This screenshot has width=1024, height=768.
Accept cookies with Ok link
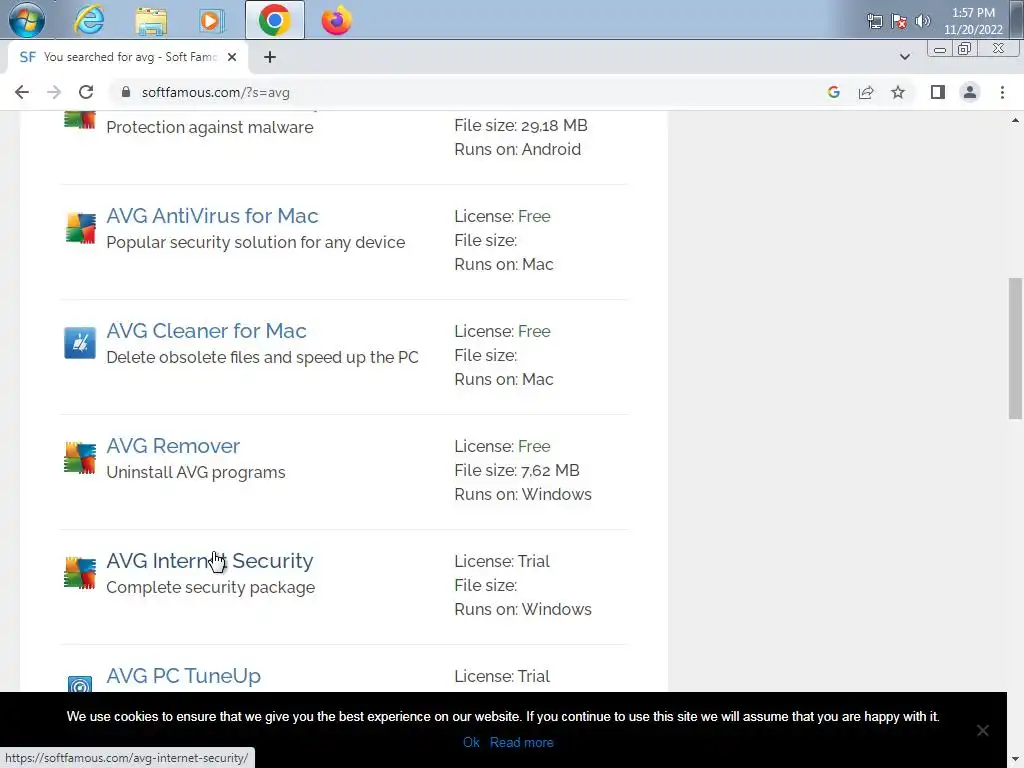(471, 743)
